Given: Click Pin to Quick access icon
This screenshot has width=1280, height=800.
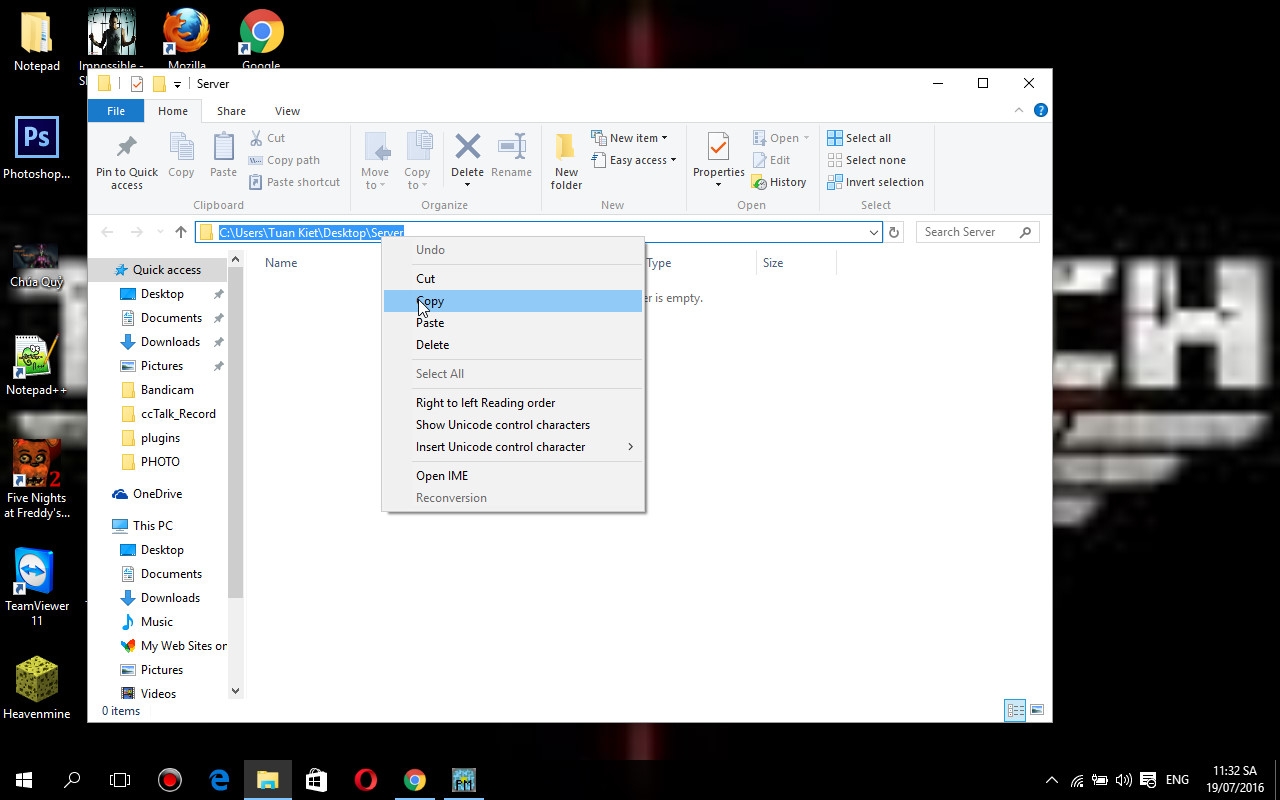Looking at the screenshot, I should tap(126, 148).
